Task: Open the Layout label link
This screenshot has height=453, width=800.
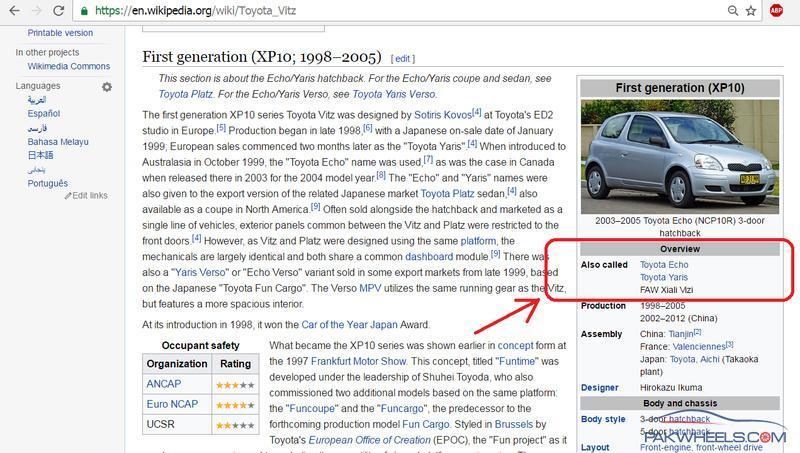Action: 595,447
